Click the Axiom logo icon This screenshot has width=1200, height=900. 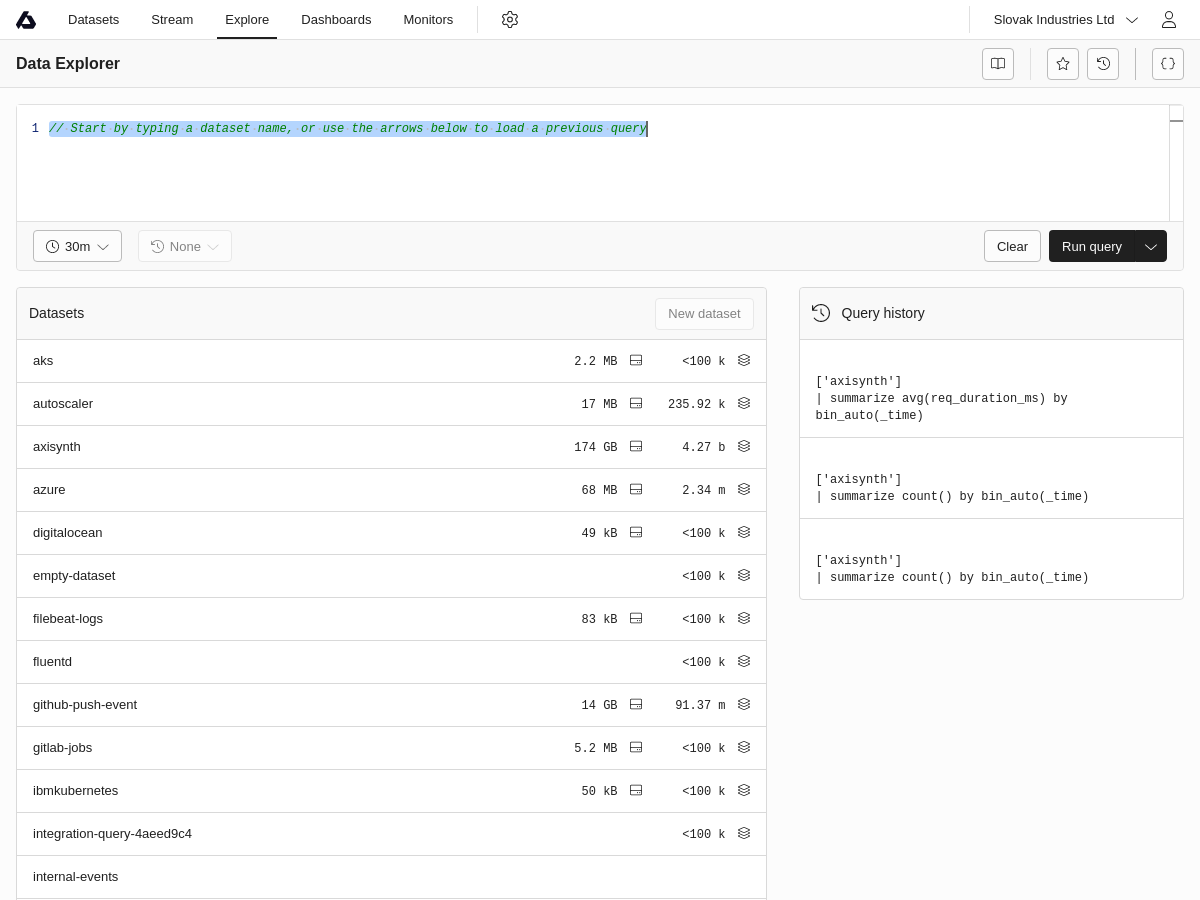(x=26, y=20)
